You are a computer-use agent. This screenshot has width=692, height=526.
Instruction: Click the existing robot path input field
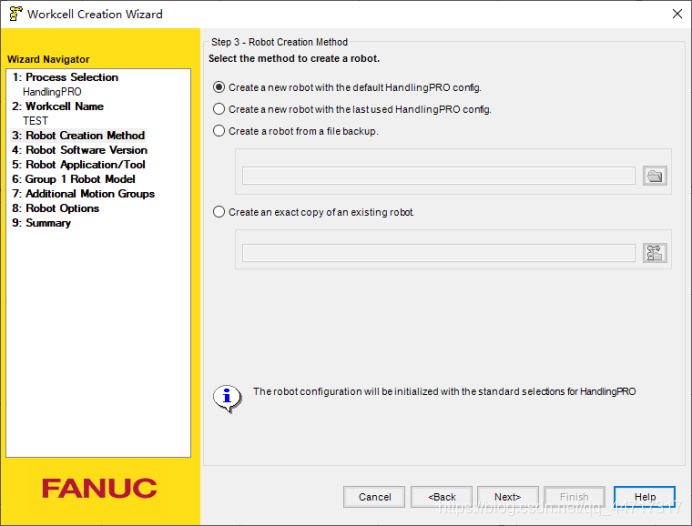point(439,253)
